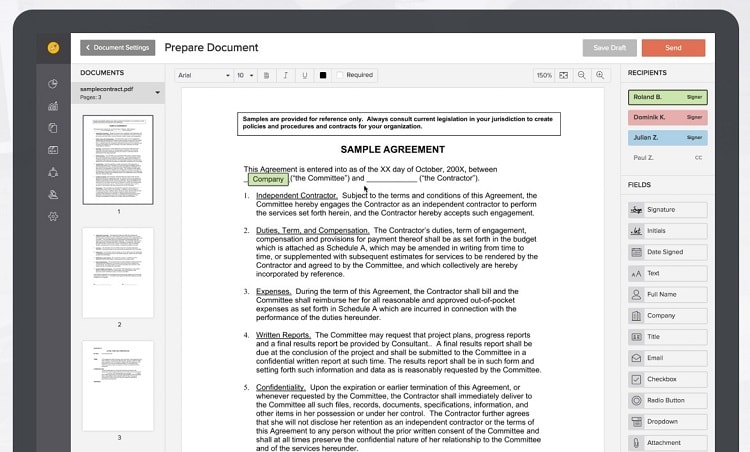Choose the Initials field
Screen dimensions: 750x452
[x=668, y=231]
